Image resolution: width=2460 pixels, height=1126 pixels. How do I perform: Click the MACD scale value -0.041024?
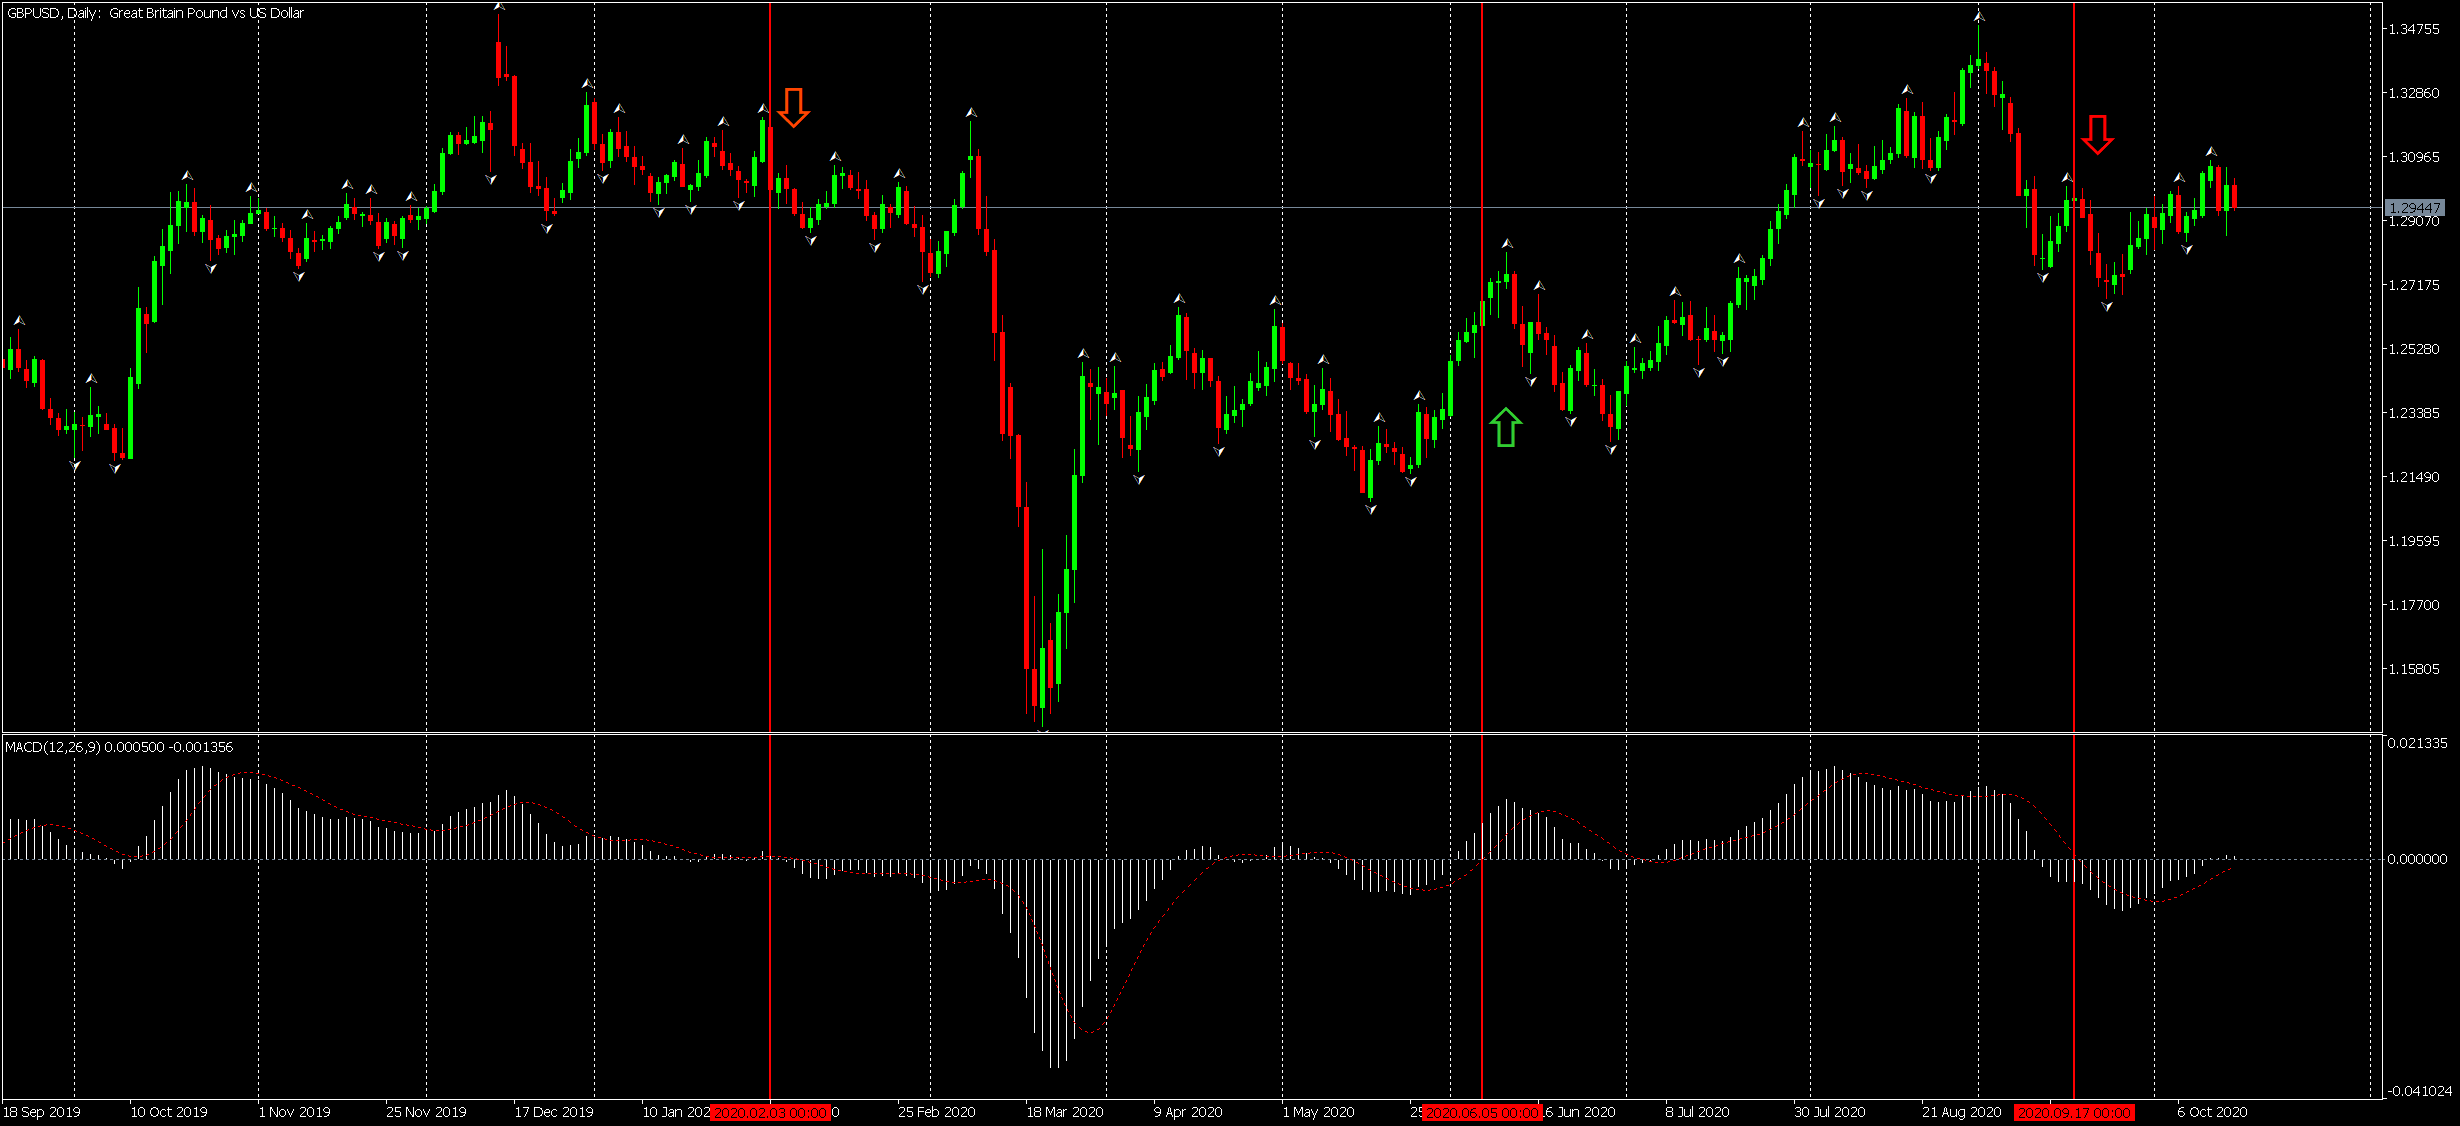pyautogui.click(x=2419, y=1091)
